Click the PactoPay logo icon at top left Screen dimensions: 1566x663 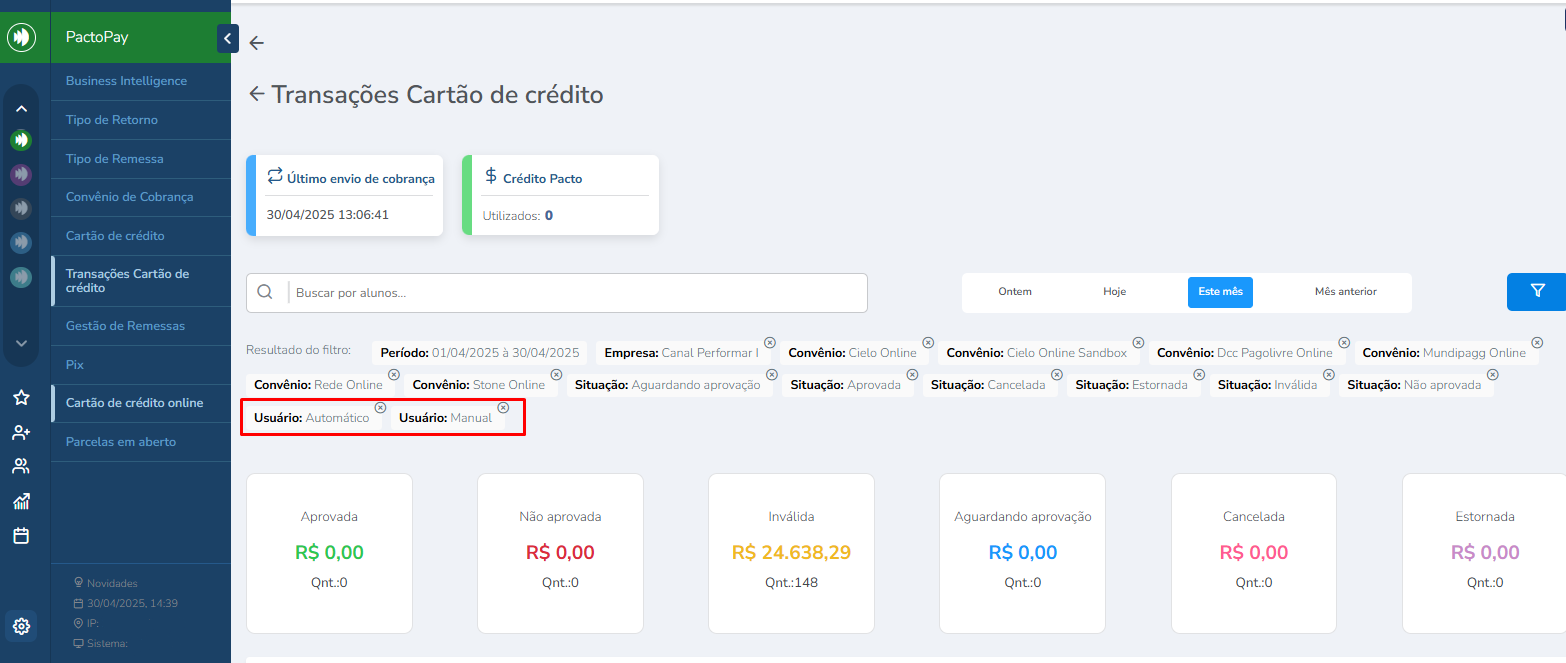pyautogui.click(x=20, y=38)
